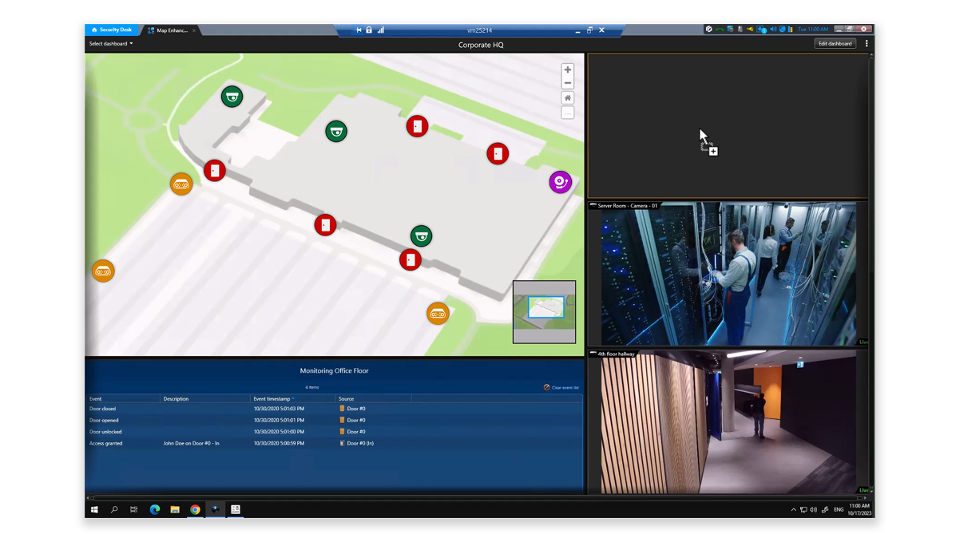Screen dimensions: 960x542
Task: Switch to the Security Desk tab
Action: click(x=112, y=30)
